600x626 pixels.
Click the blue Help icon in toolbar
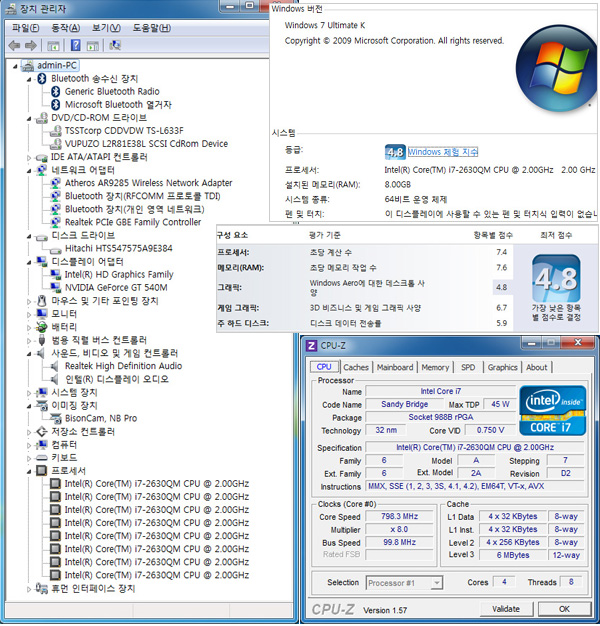pyautogui.click(x=75, y=45)
